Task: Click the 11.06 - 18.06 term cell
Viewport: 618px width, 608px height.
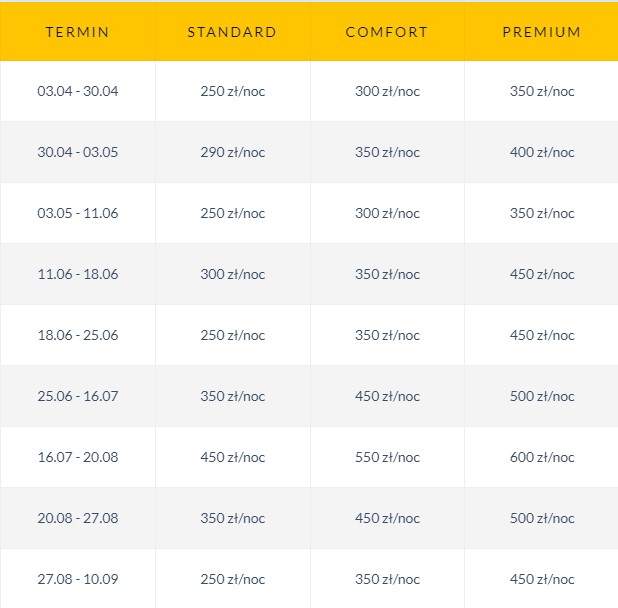Action: [78, 274]
